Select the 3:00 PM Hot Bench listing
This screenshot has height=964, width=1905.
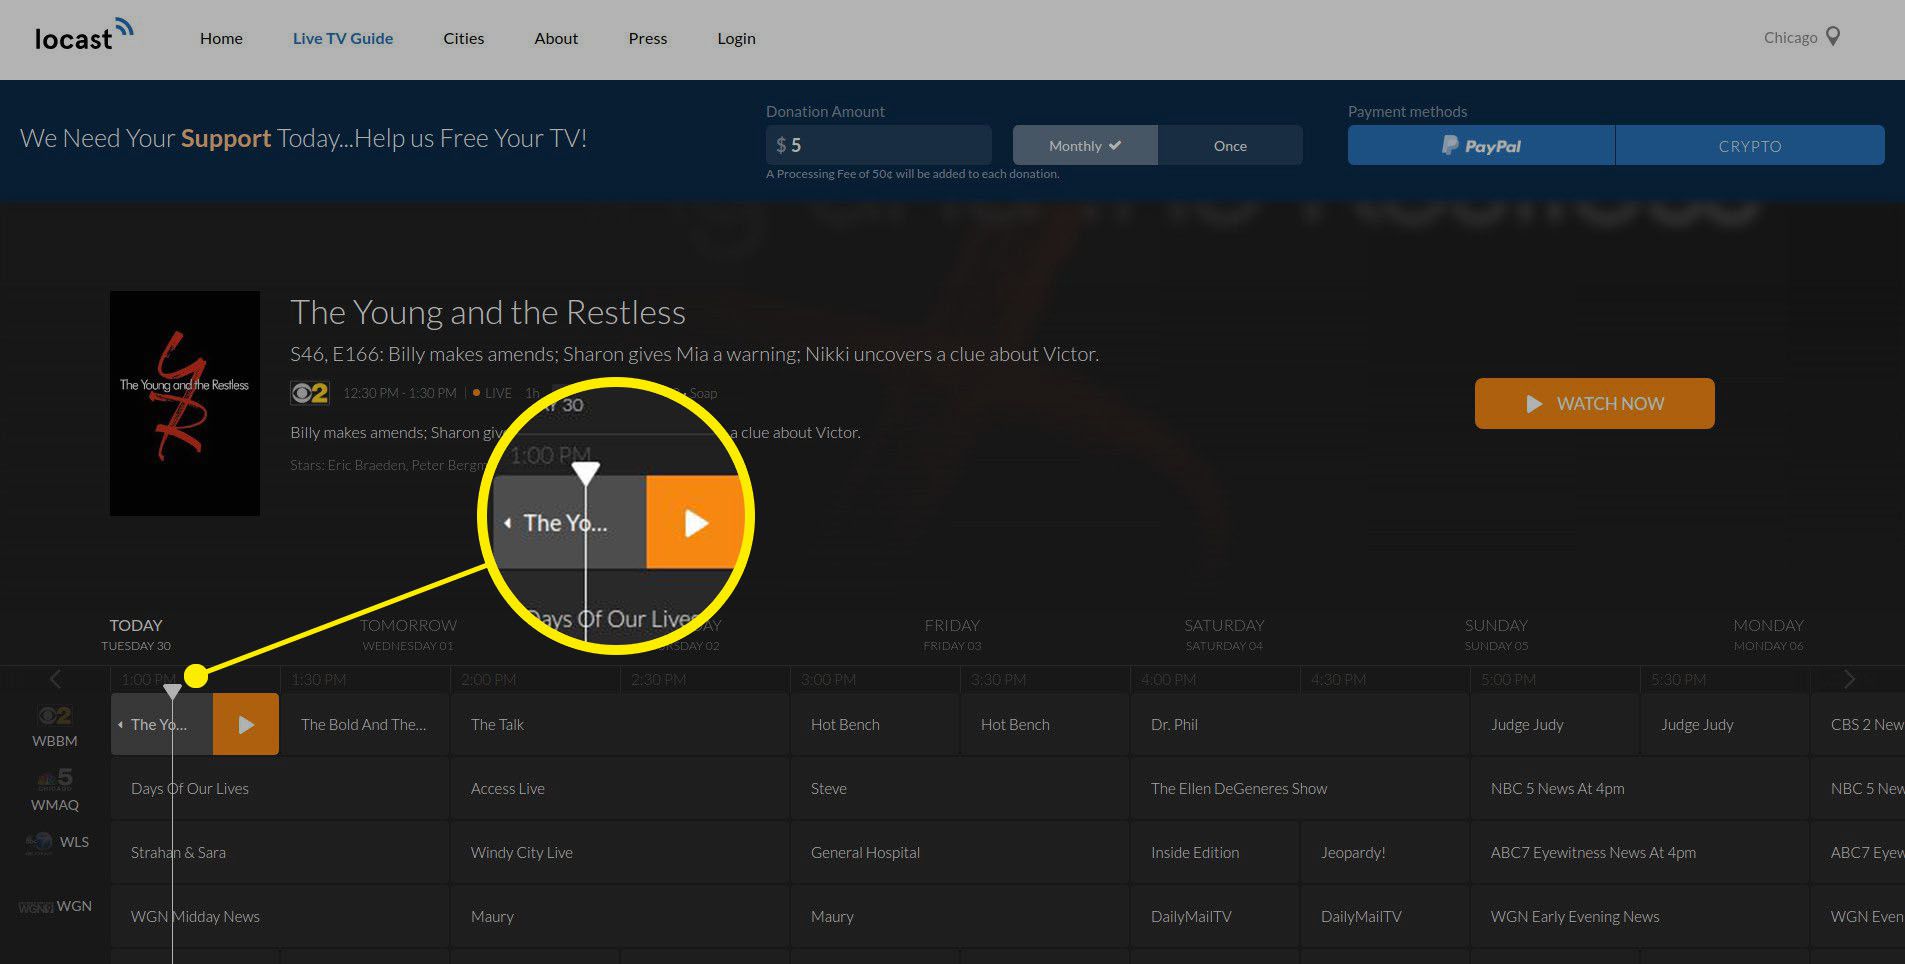[875, 724]
